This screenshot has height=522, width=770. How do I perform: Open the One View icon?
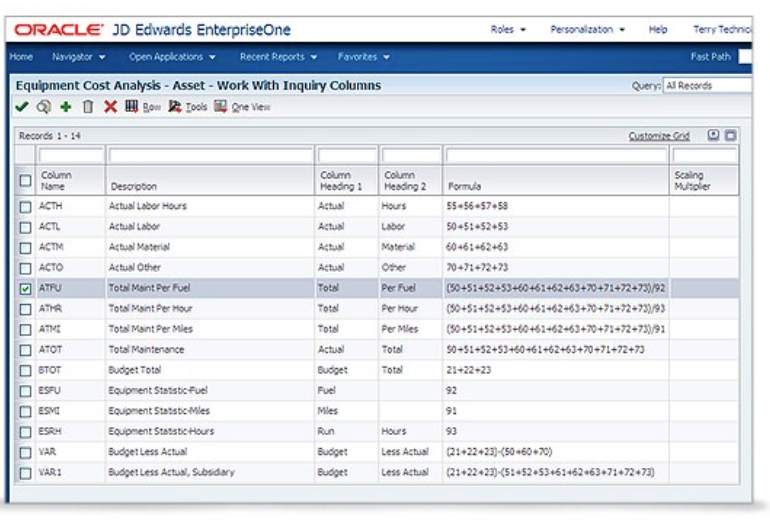pos(220,106)
